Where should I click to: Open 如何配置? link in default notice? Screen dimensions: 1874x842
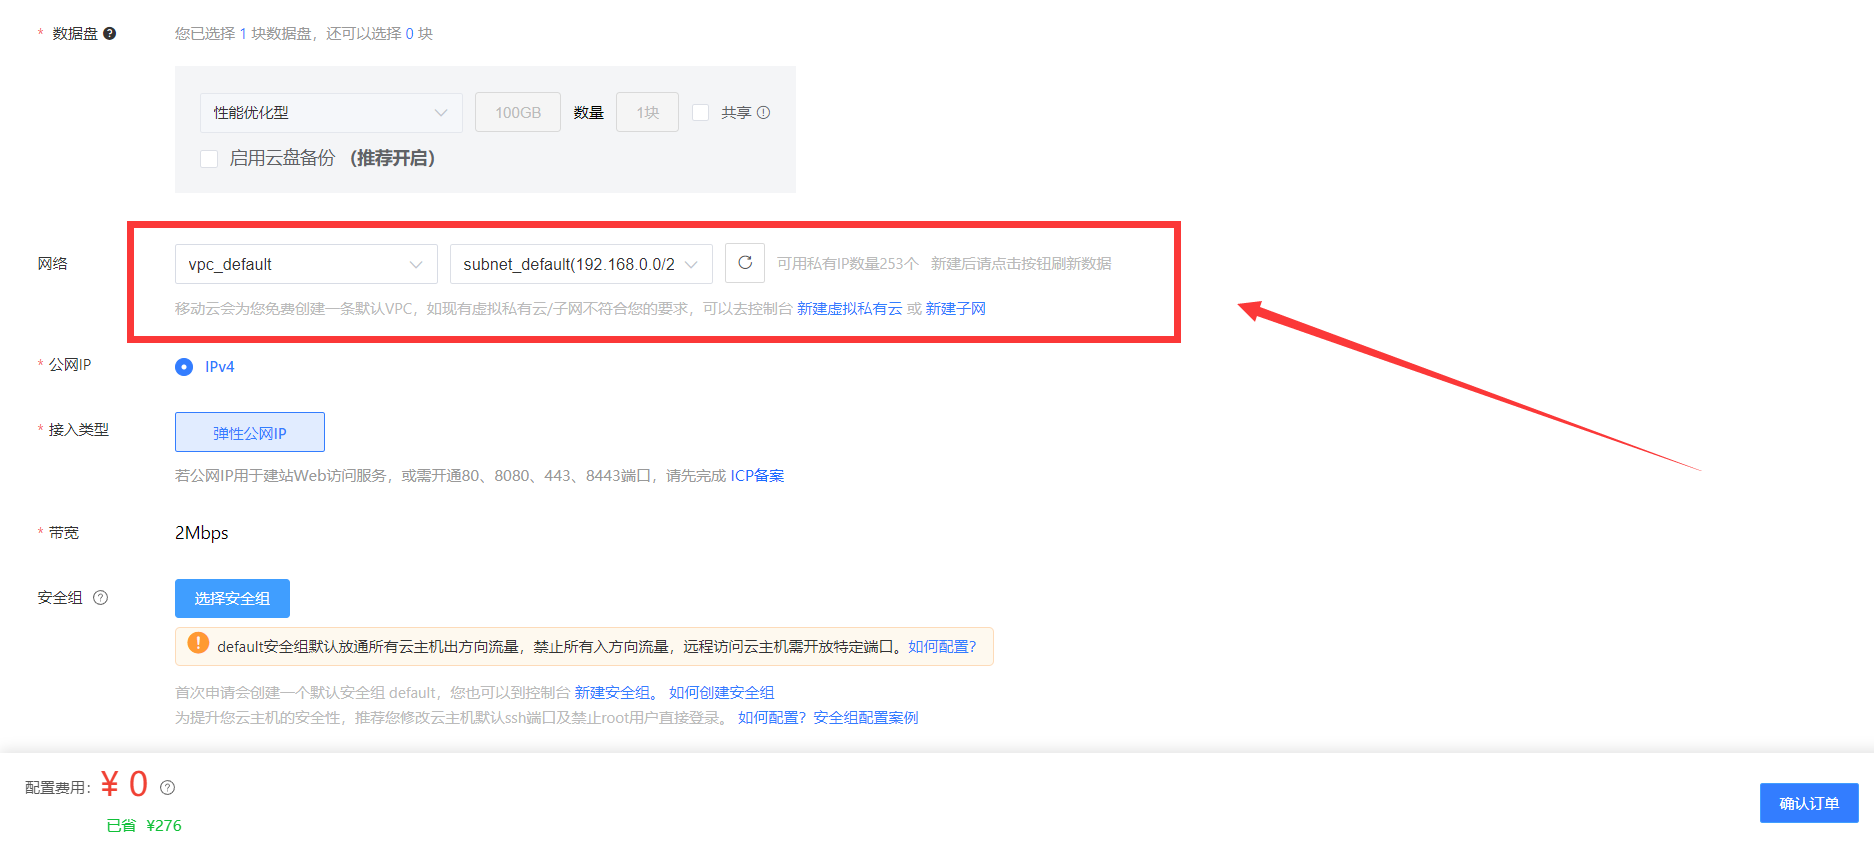click(942, 646)
